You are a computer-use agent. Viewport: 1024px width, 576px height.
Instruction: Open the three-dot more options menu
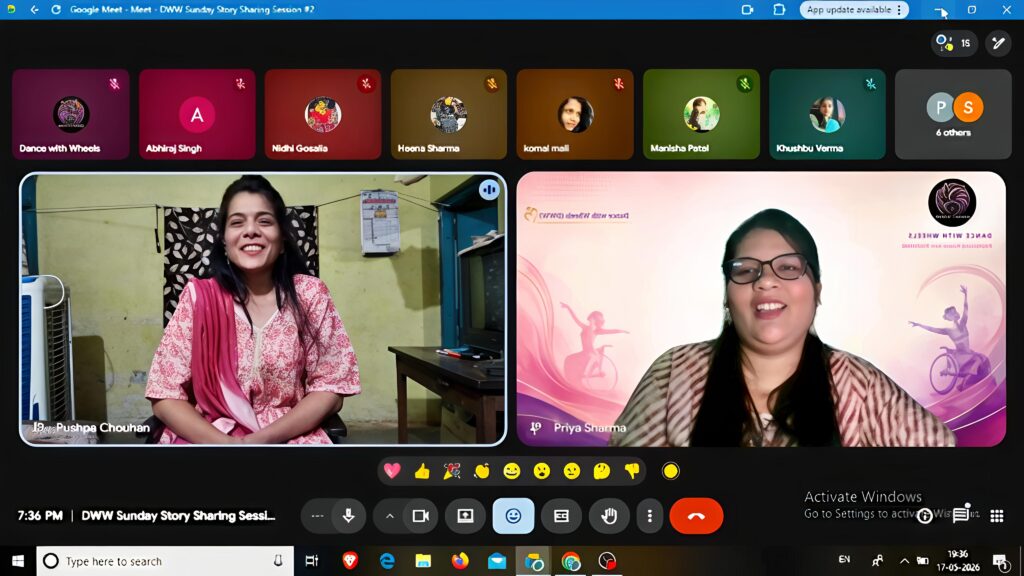tap(649, 516)
